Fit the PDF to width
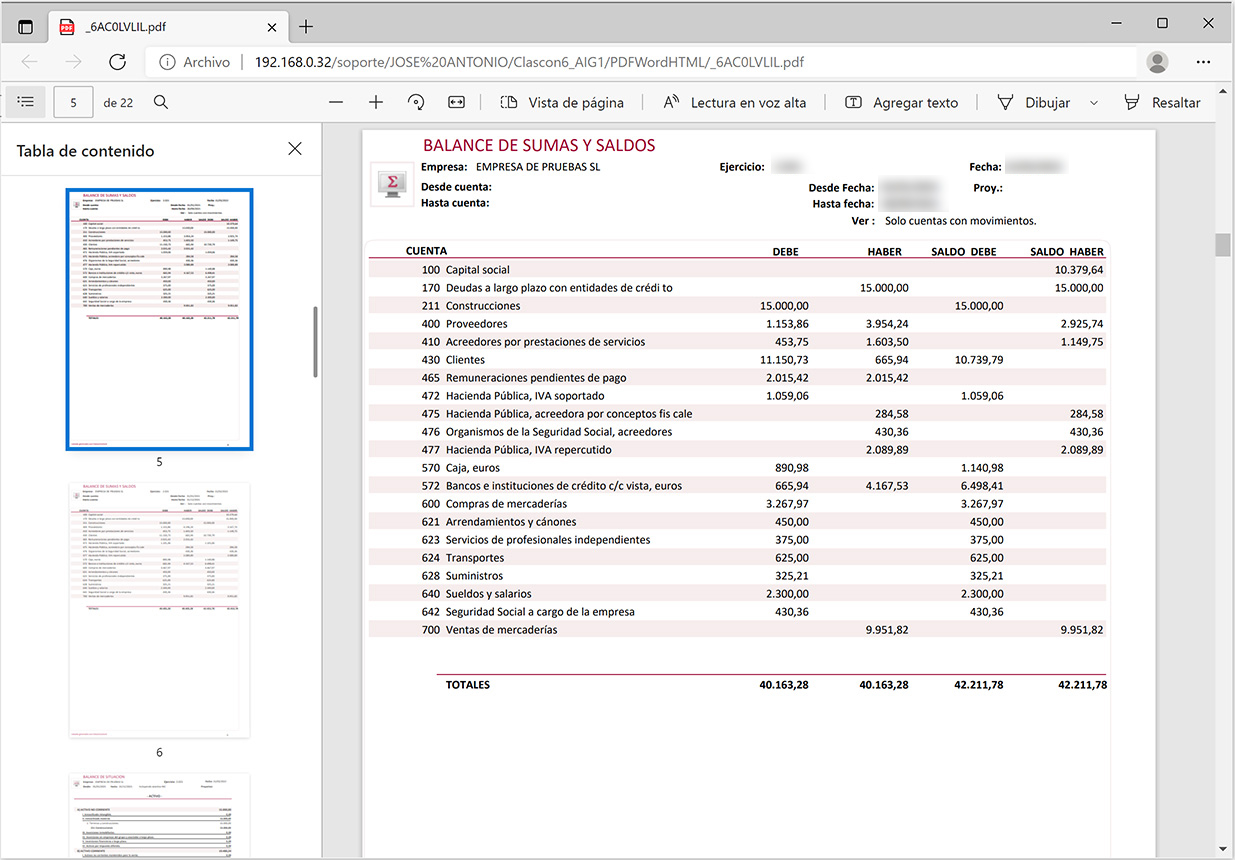This screenshot has width=1235, height=860. coord(457,102)
